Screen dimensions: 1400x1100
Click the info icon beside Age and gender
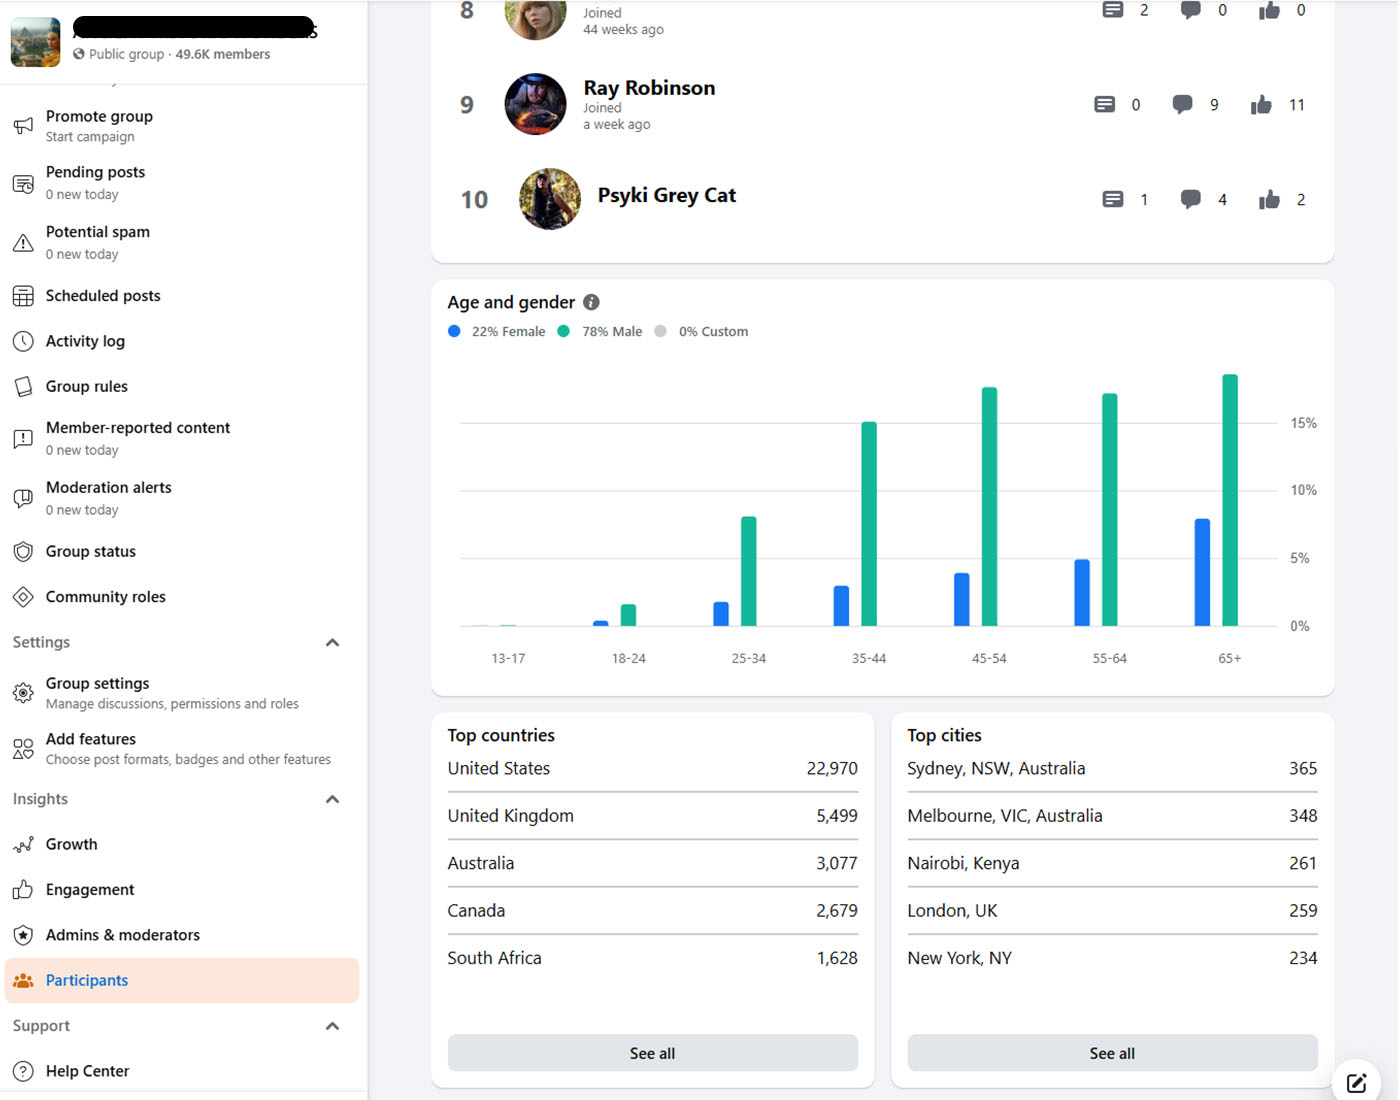click(591, 302)
